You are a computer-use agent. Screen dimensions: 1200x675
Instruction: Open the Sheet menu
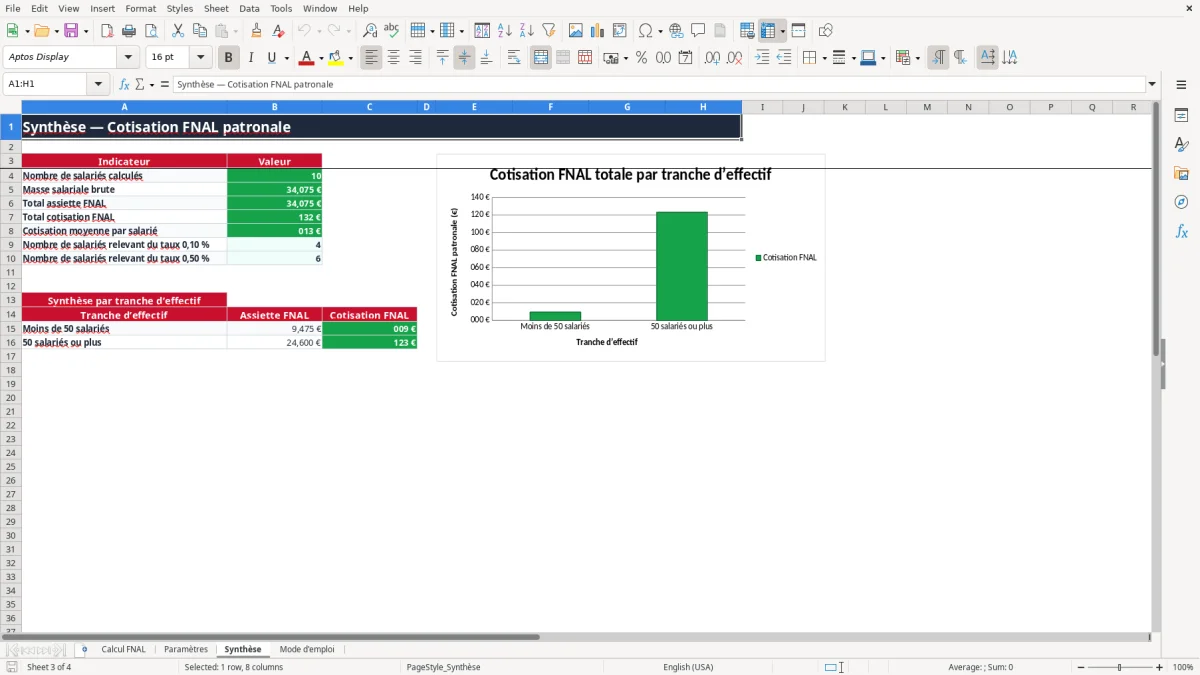216,8
